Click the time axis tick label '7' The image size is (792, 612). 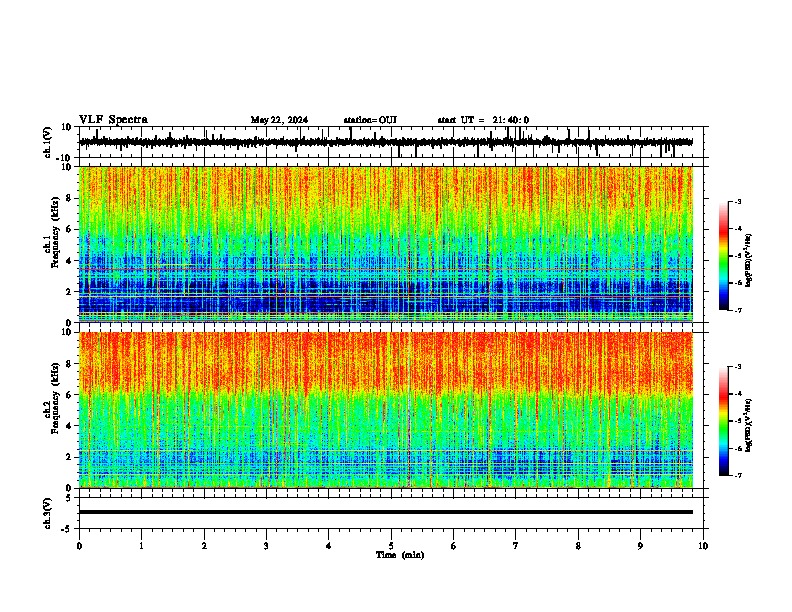[x=516, y=546]
